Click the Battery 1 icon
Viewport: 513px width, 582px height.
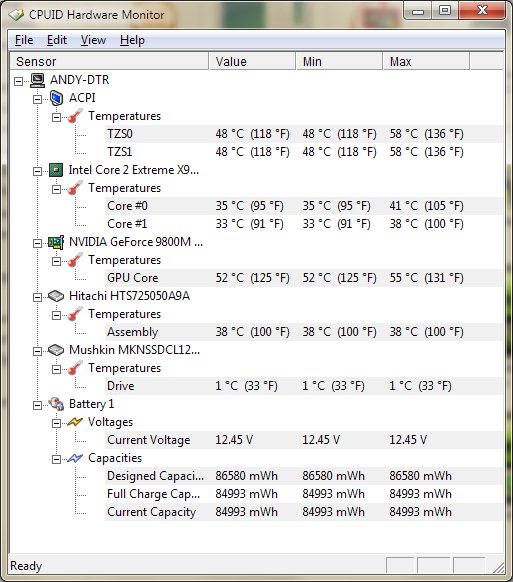56,404
